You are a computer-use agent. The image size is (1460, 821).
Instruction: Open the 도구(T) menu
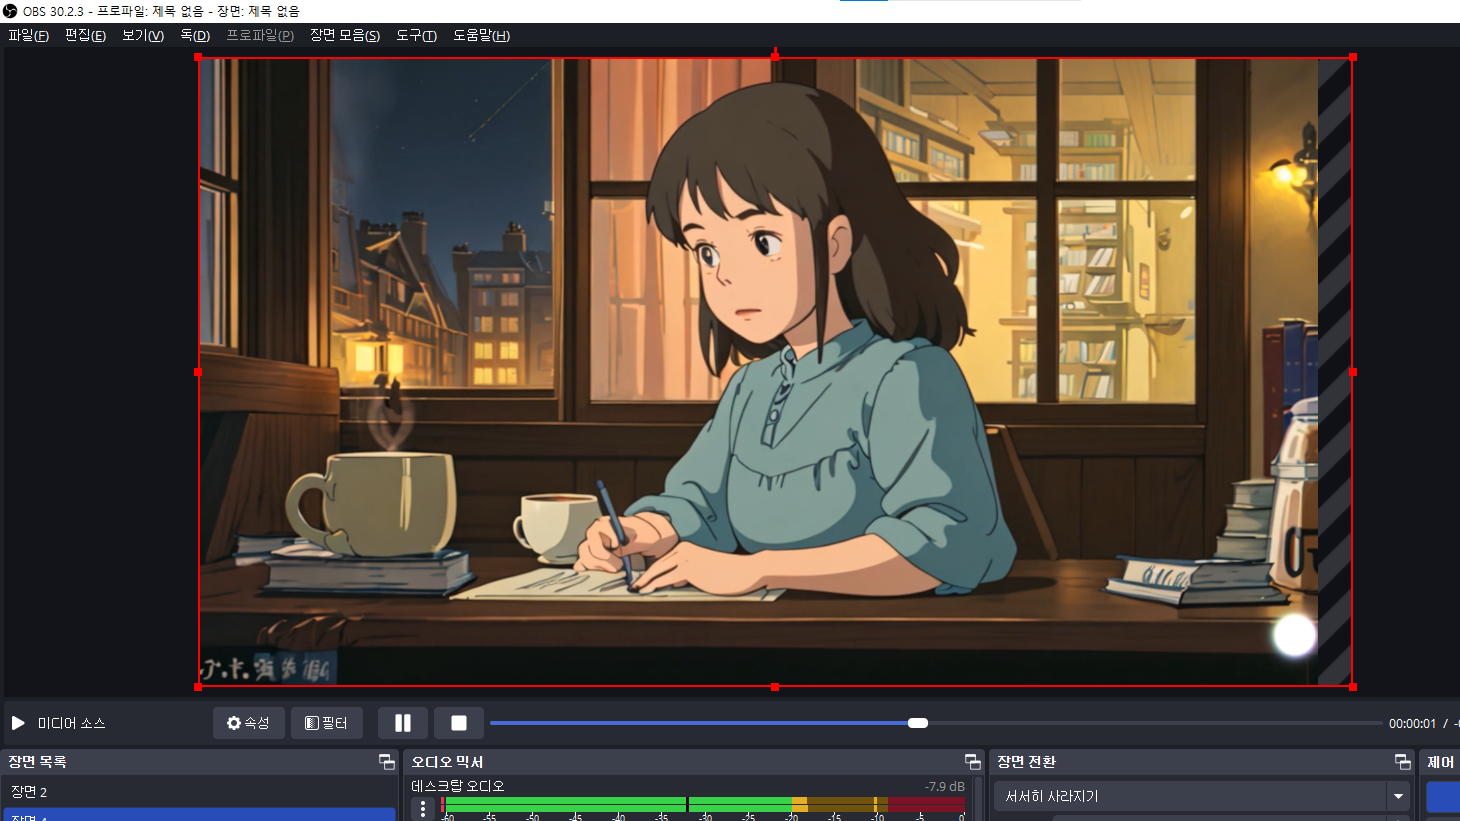(x=417, y=35)
